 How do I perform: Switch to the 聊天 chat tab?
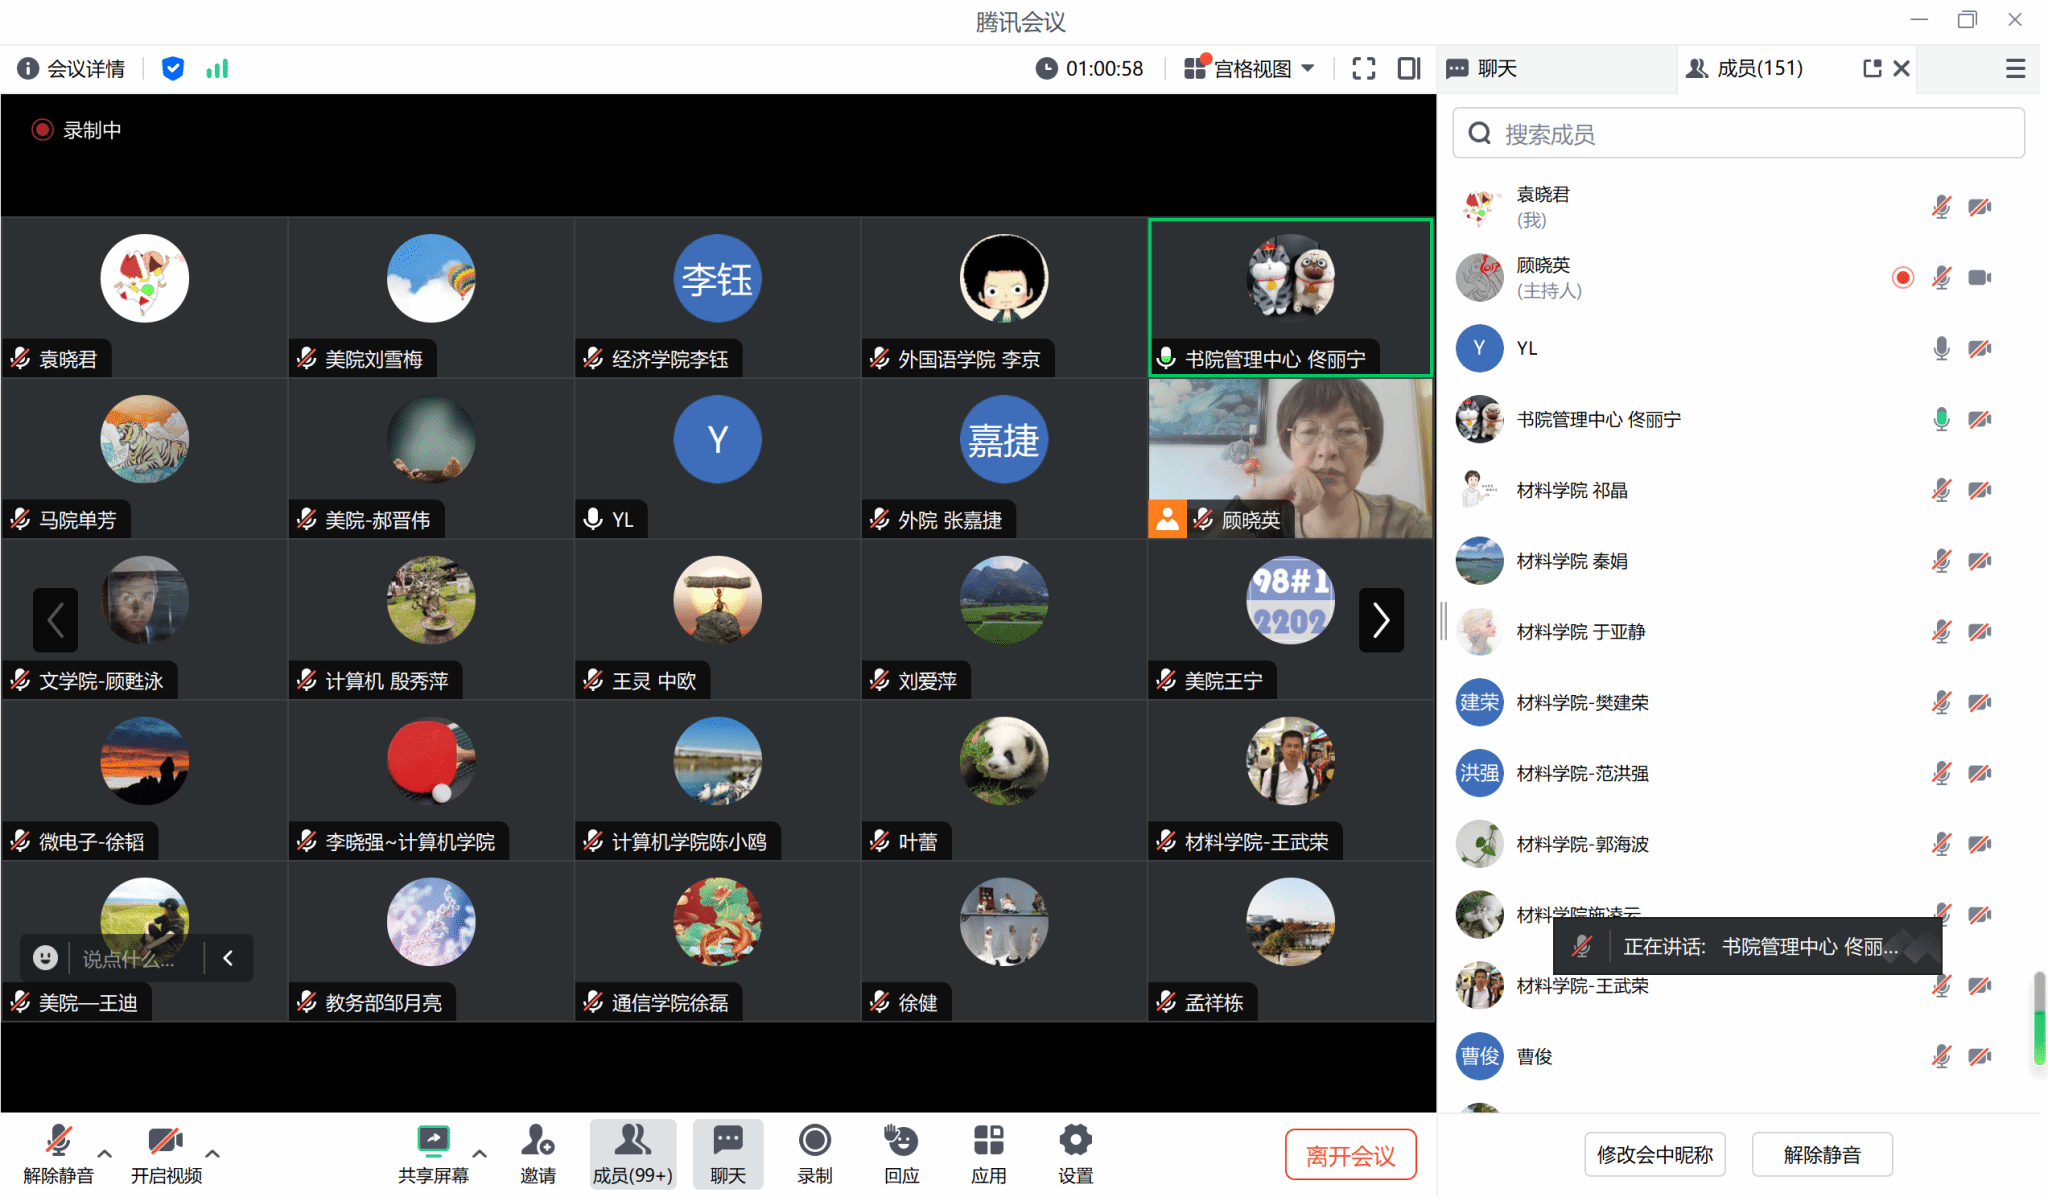tap(1496, 68)
